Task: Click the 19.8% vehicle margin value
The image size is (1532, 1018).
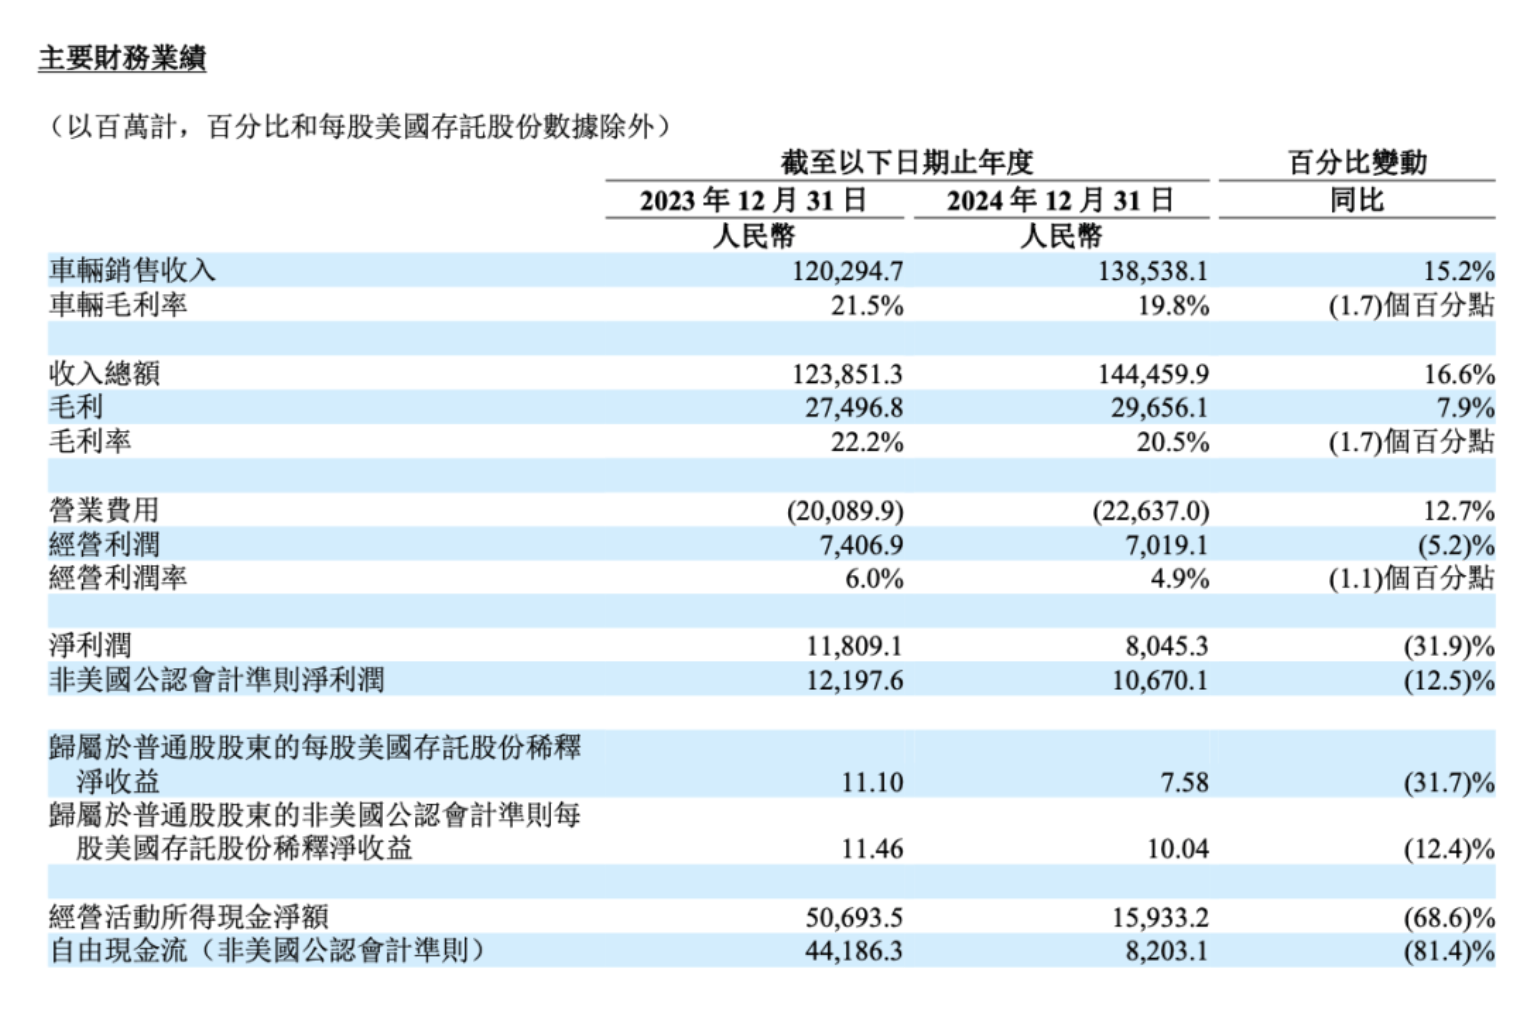Action: pyautogui.click(x=1173, y=305)
